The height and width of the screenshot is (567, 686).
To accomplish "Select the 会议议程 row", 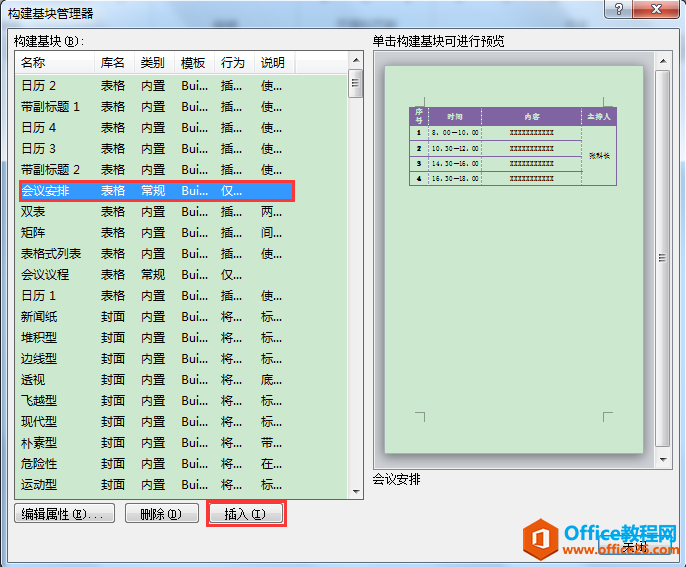I will pyautogui.click(x=158, y=275).
